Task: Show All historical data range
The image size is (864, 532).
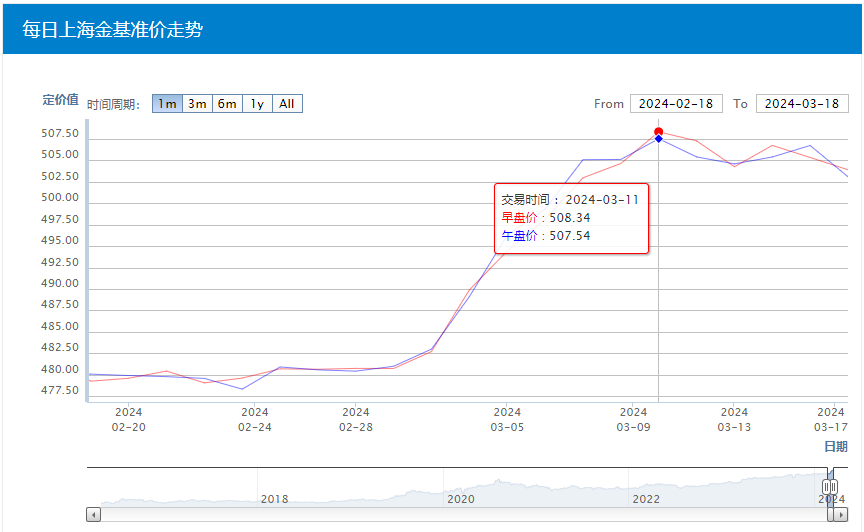Action: click(x=287, y=104)
